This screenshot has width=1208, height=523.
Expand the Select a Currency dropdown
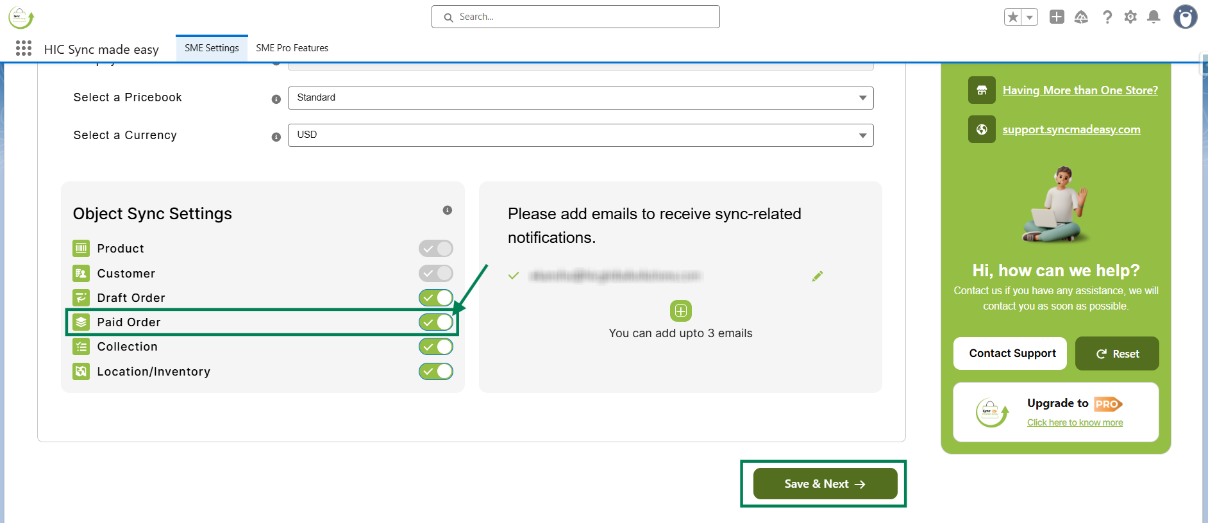click(580, 135)
